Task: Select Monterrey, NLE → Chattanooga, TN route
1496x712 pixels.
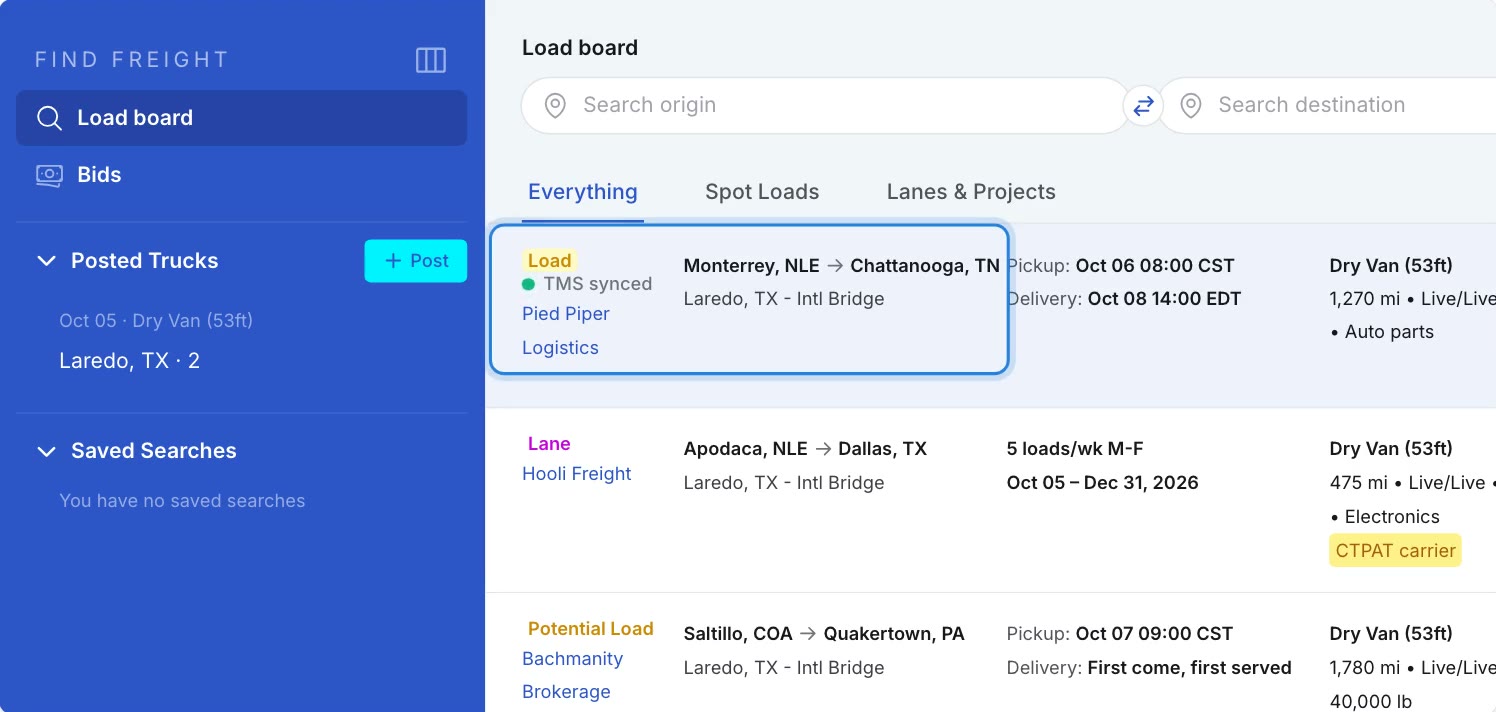Action: (x=842, y=266)
